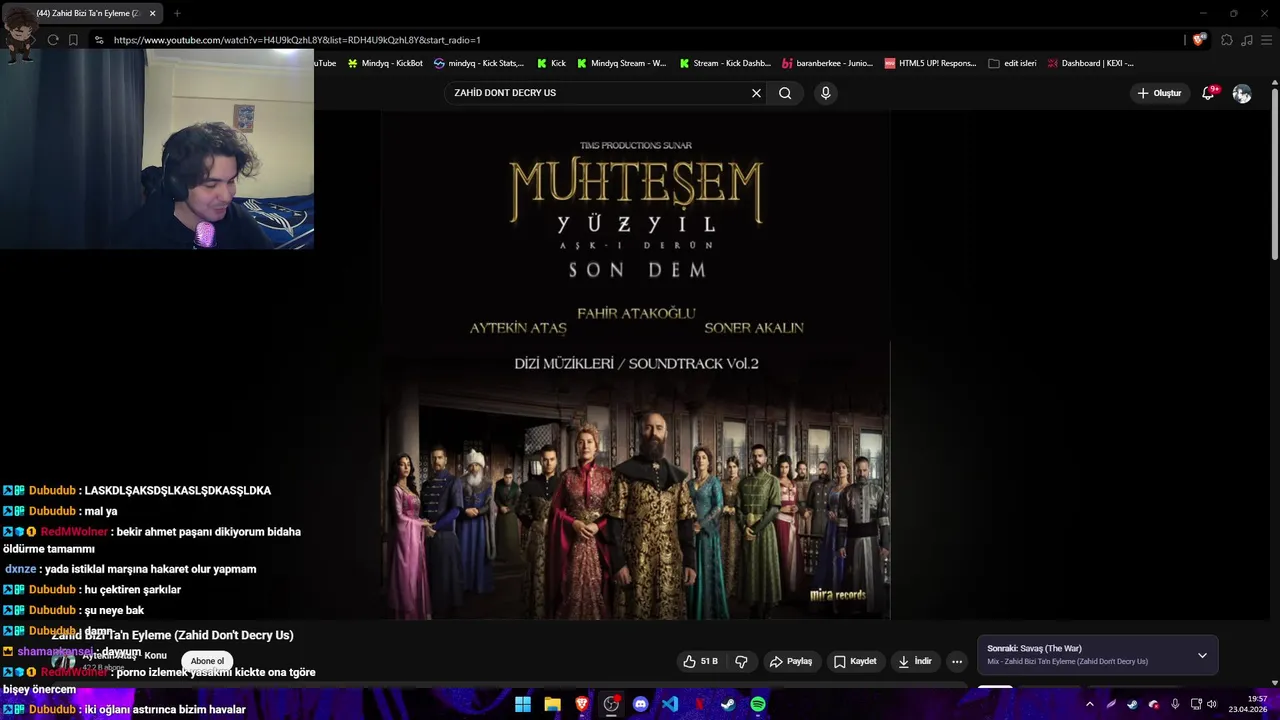Image resolution: width=1280 pixels, height=720 pixels.
Task: Open HTML5 UP! Responsive bookmark
Action: click(931, 63)
